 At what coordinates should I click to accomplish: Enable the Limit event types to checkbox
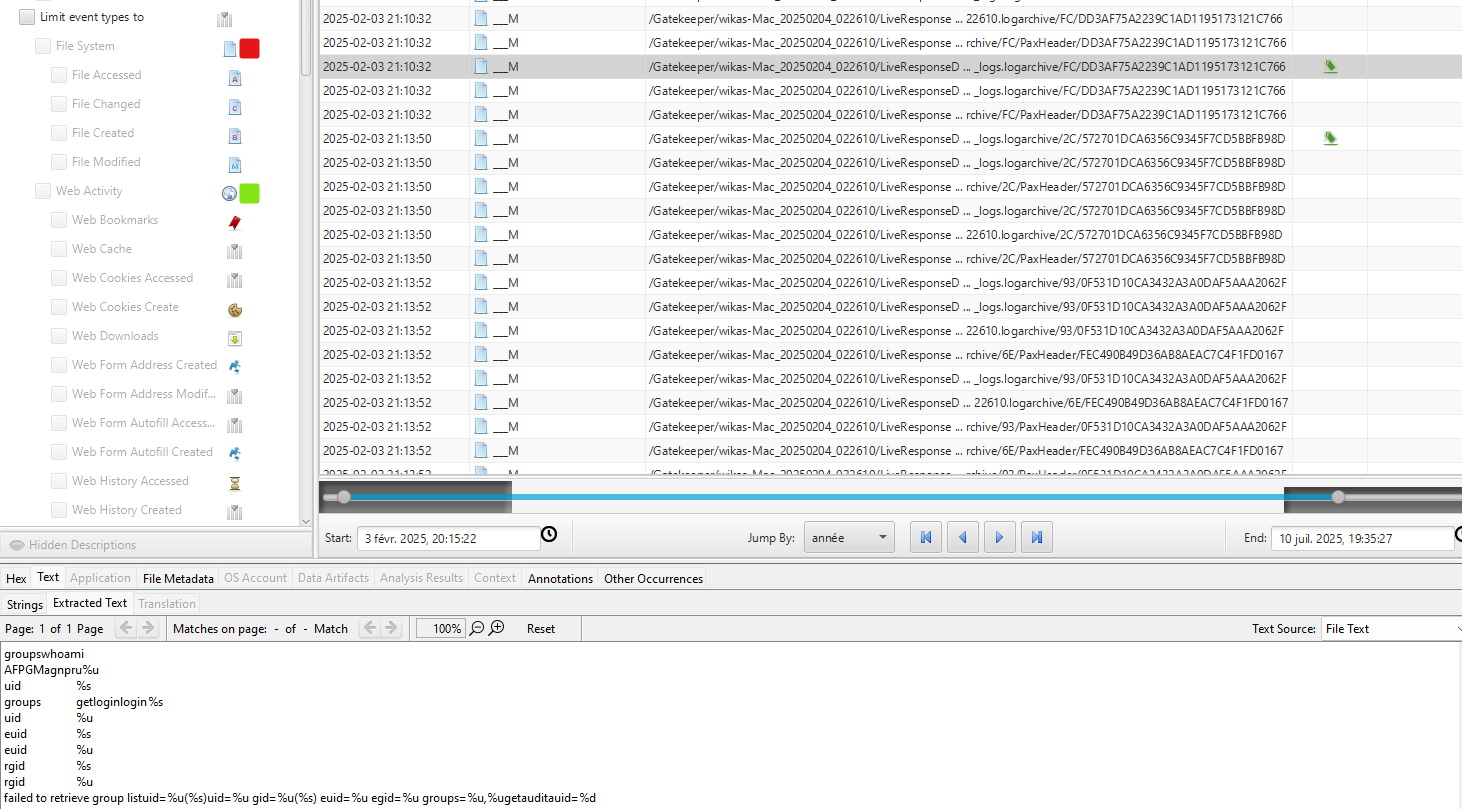pyautogui.click(x=27, y=17)
